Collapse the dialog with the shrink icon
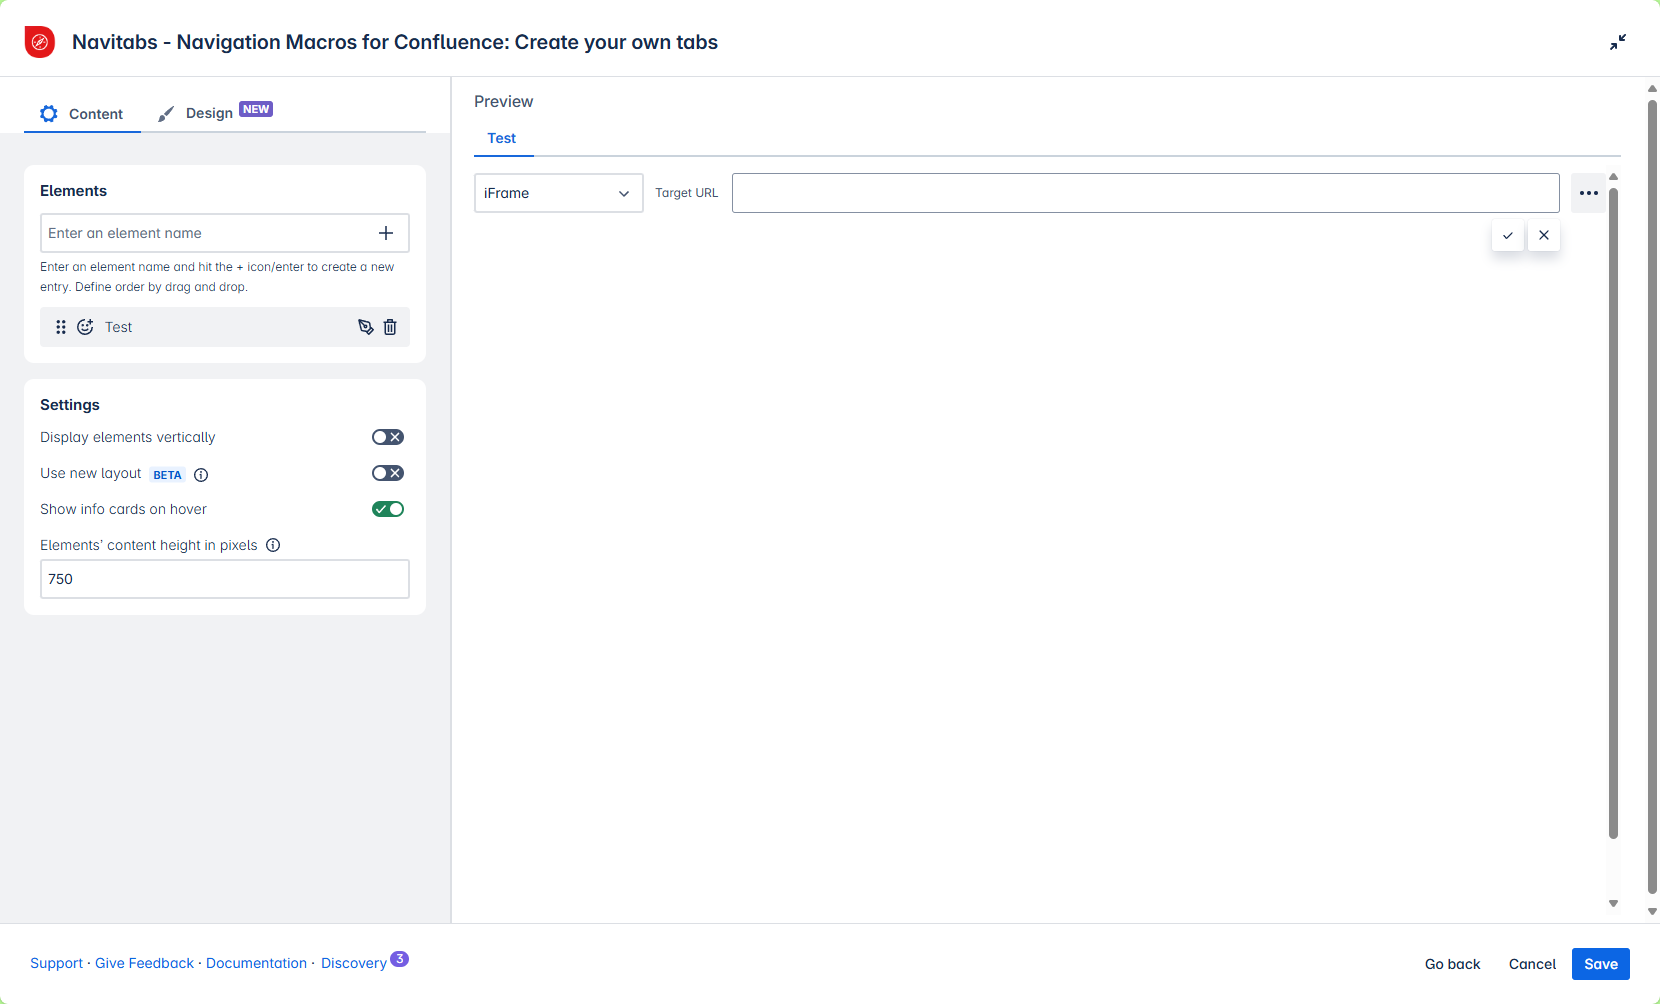Screen dimensions: 1660x1004 tap(1618, 42)
